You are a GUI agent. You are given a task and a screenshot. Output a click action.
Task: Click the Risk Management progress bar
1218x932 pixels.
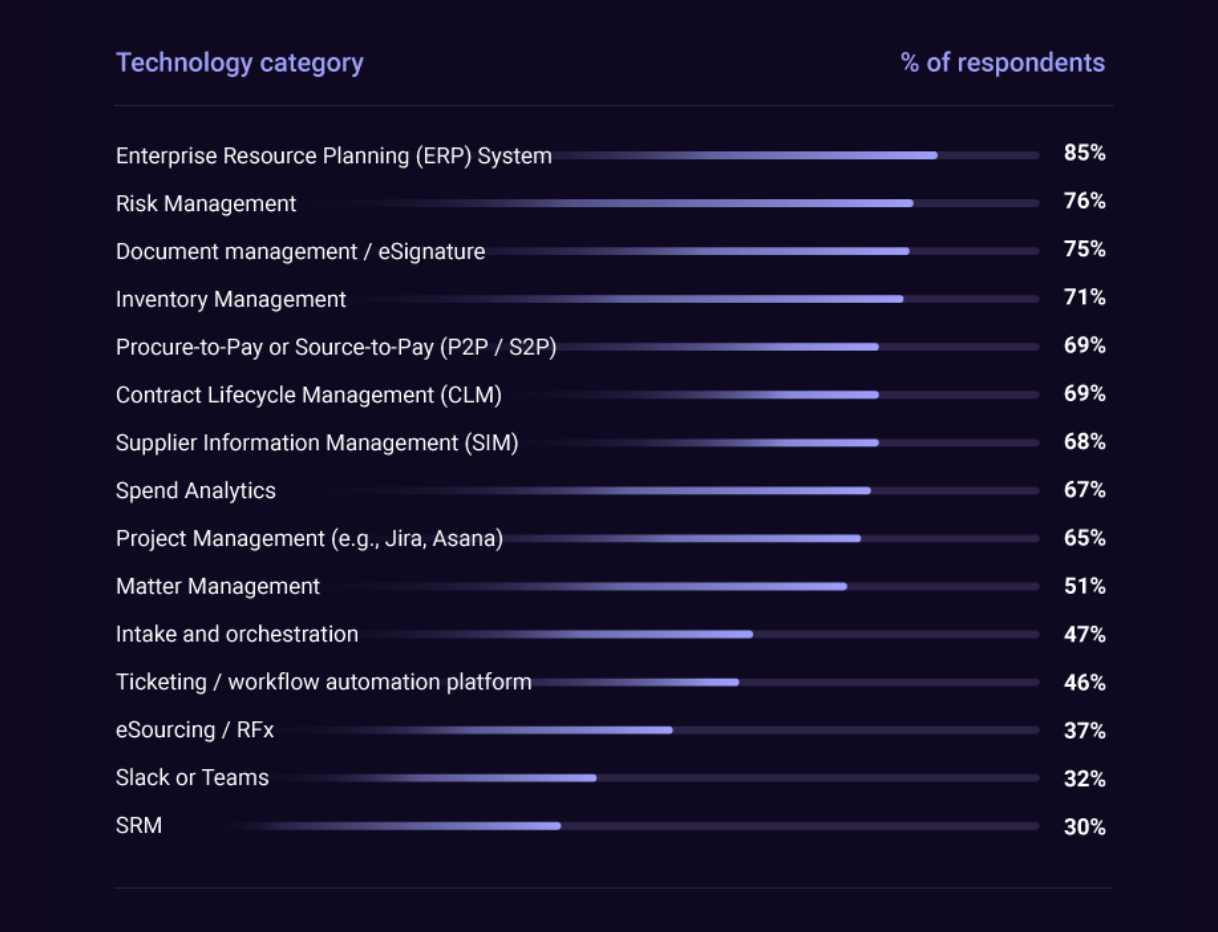[670, 203]
